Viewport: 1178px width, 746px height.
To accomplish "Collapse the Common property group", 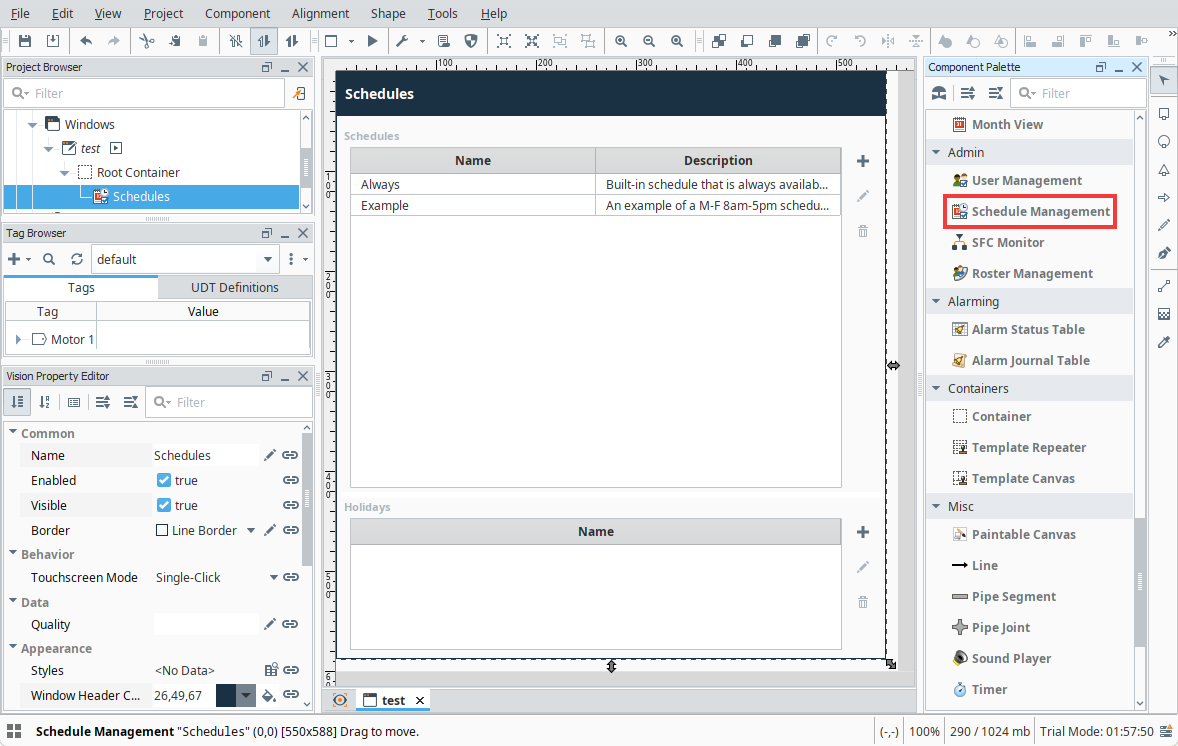I will 13,433.
